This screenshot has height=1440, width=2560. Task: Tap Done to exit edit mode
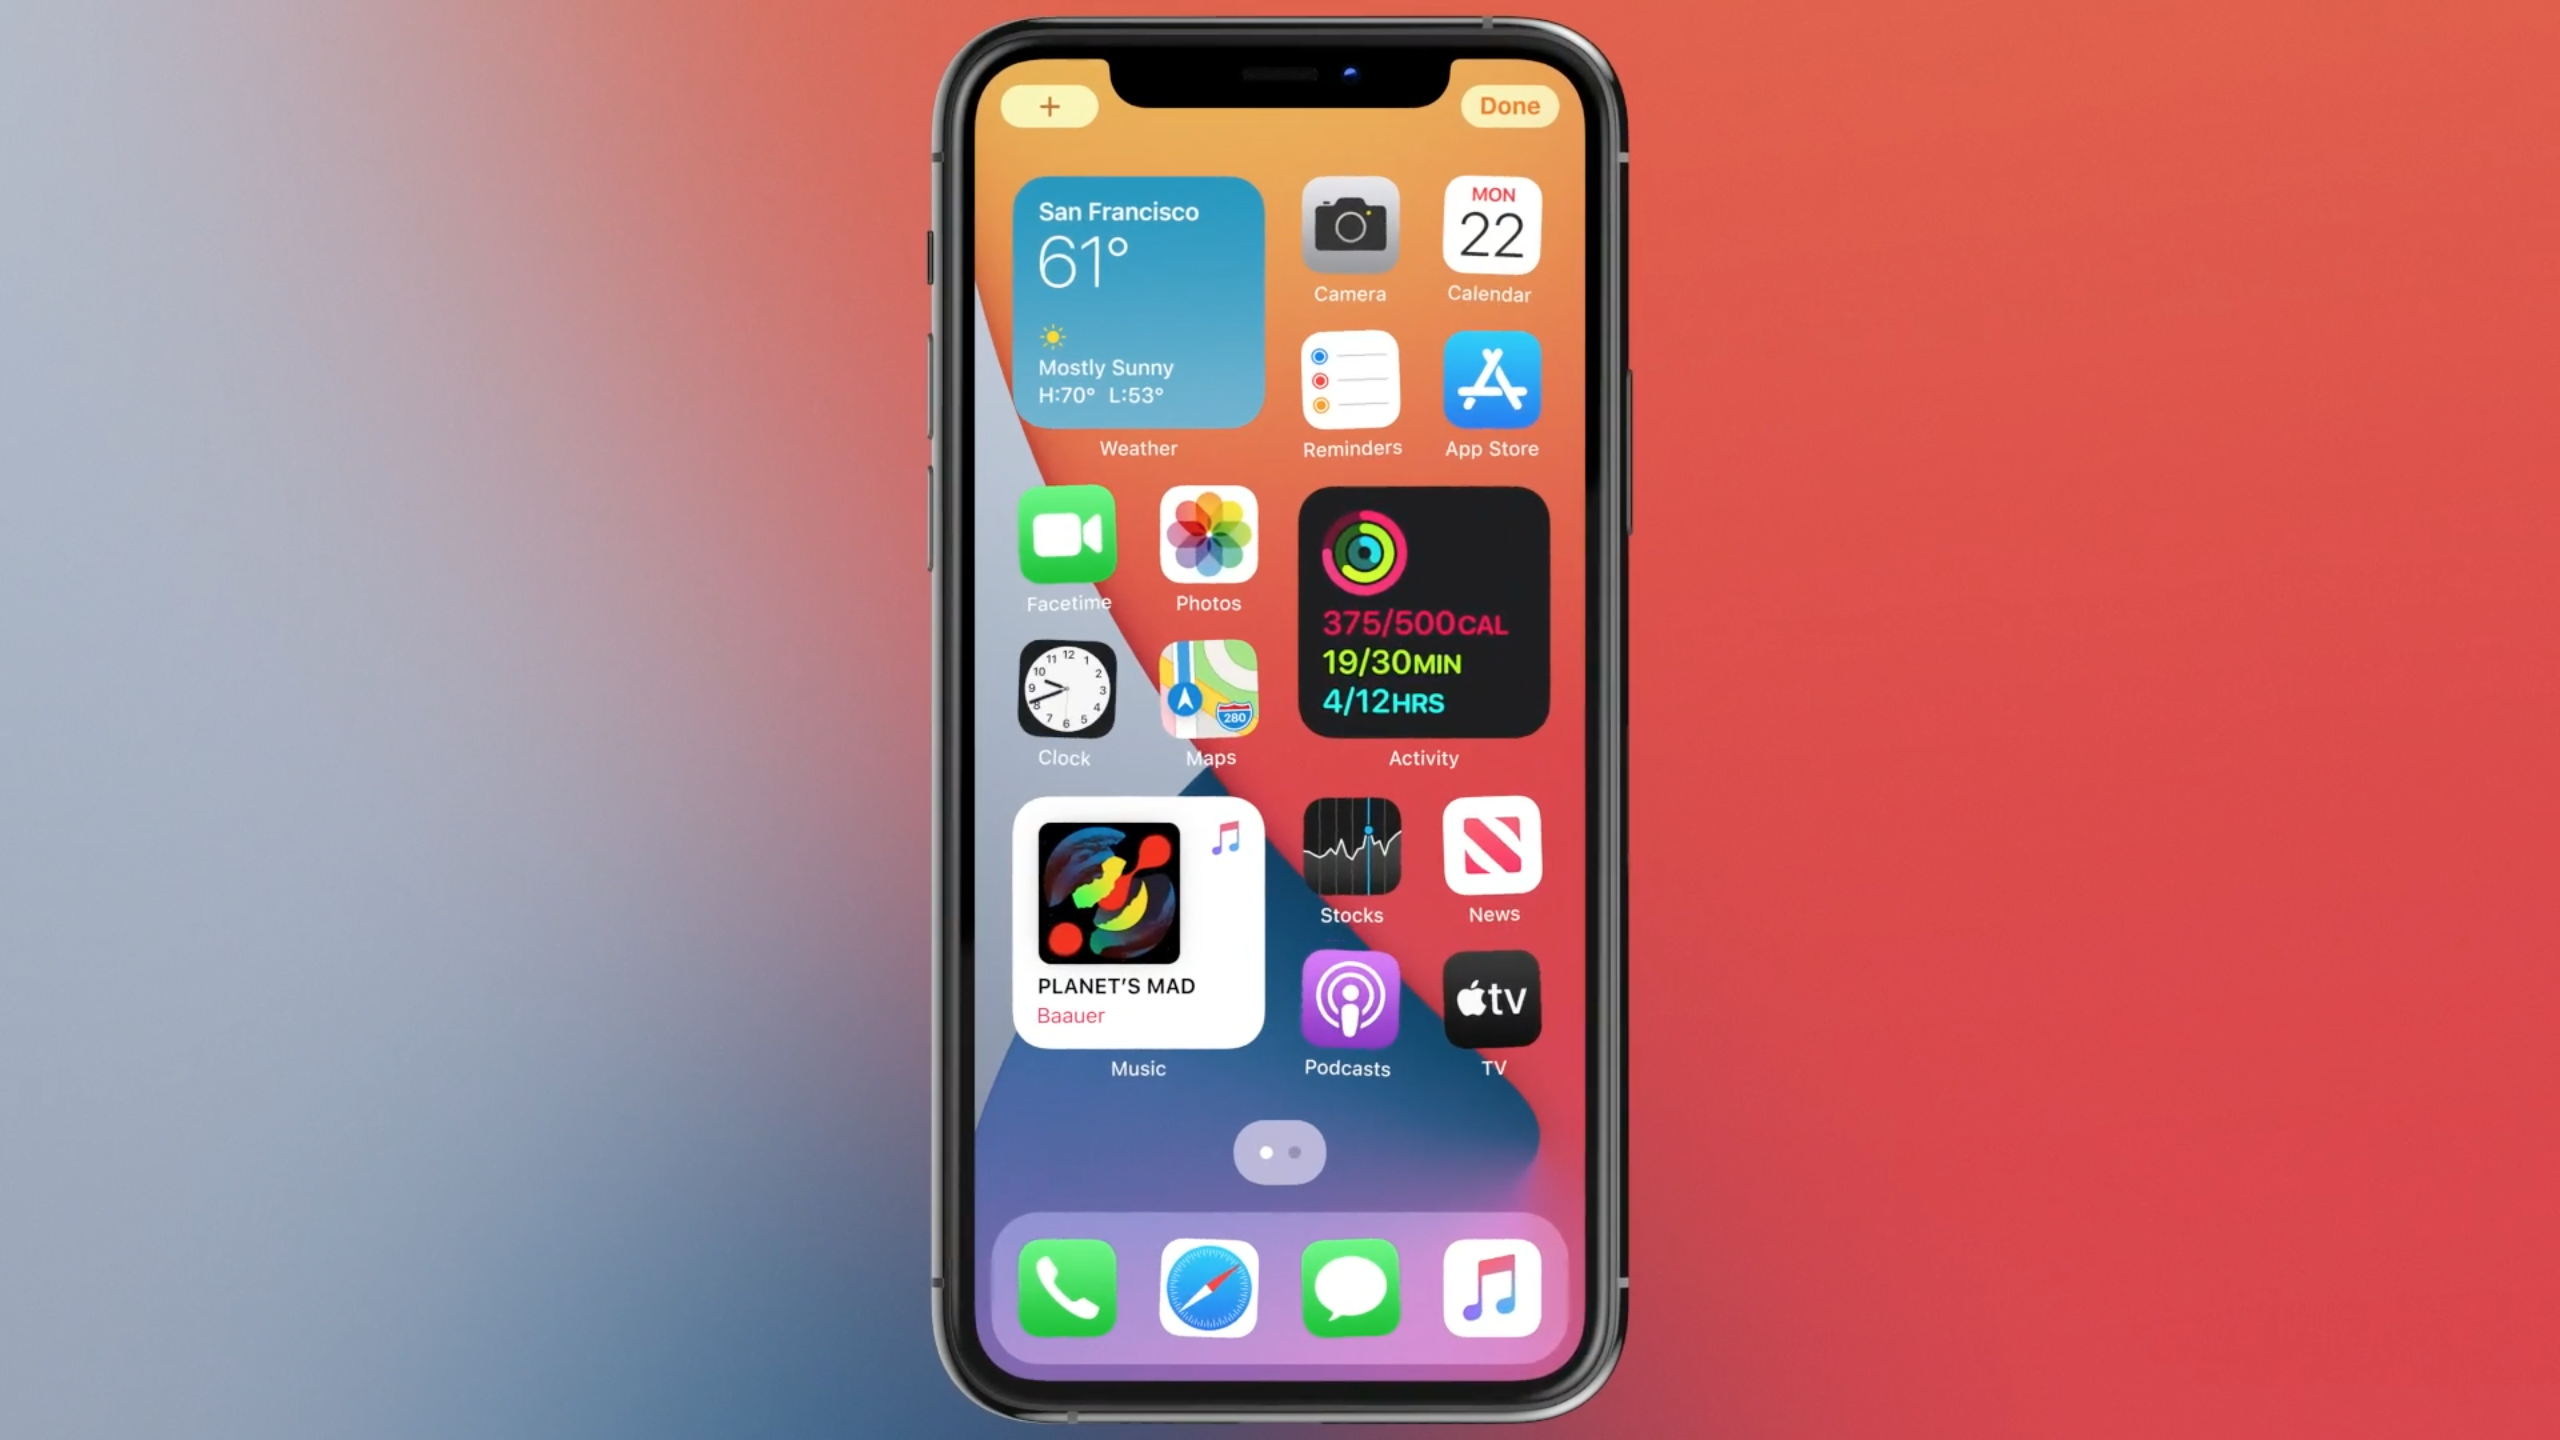pos(1509,105)
